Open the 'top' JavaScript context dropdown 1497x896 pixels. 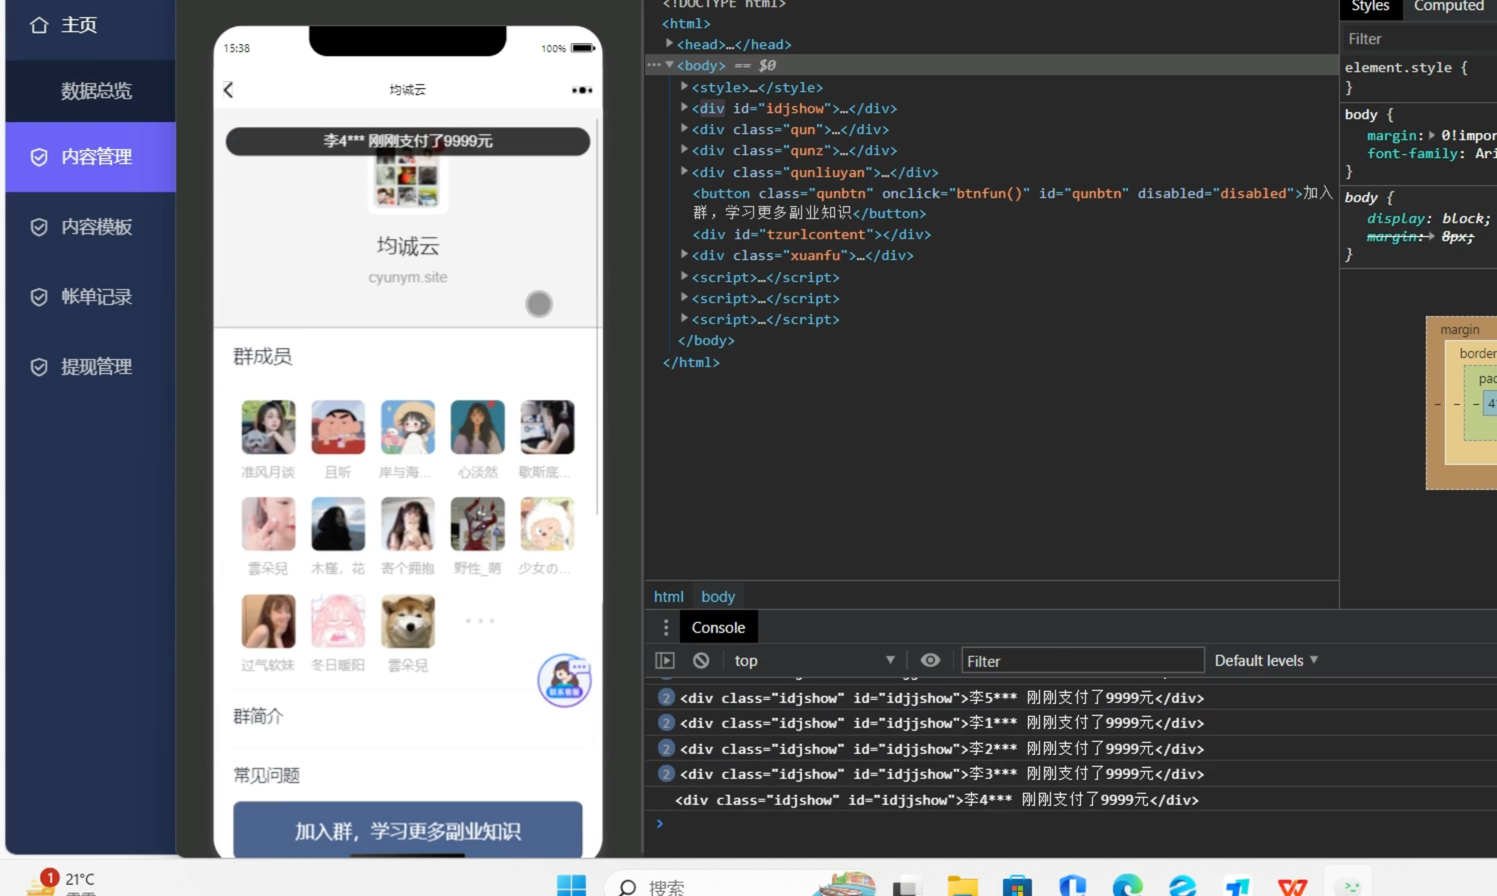pos(814,661)
